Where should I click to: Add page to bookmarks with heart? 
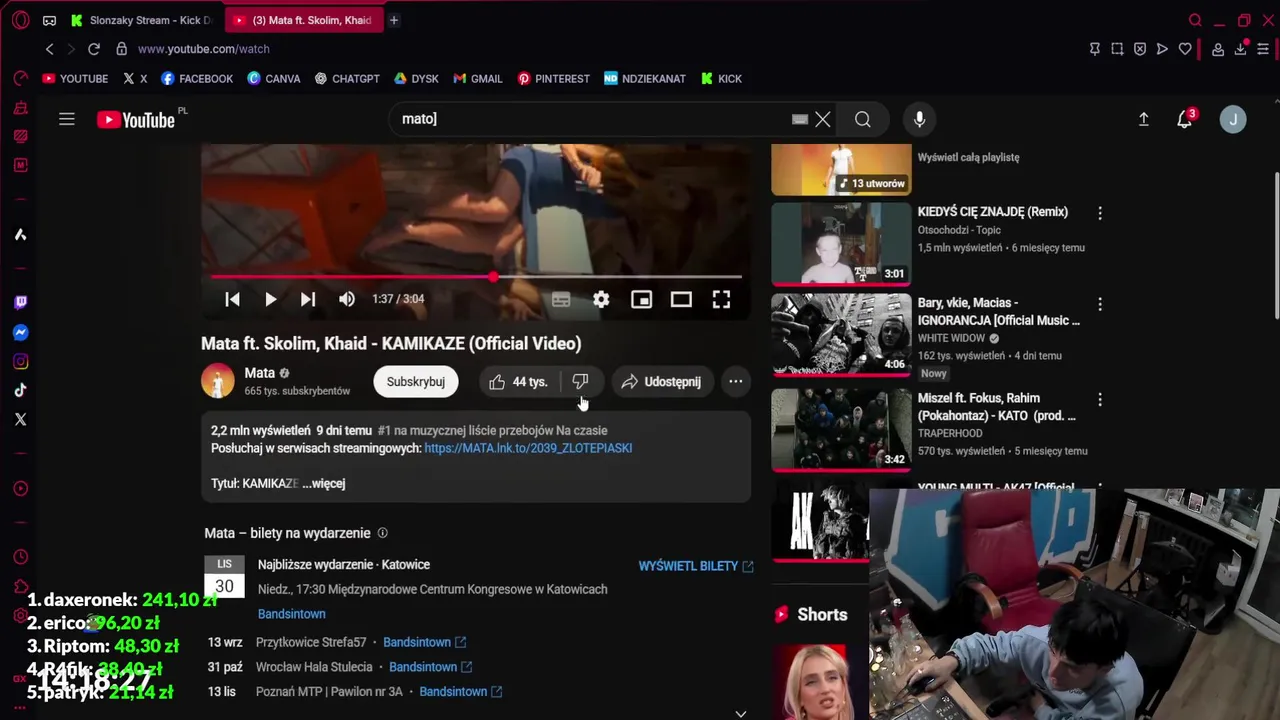[x=1185, y=49]
